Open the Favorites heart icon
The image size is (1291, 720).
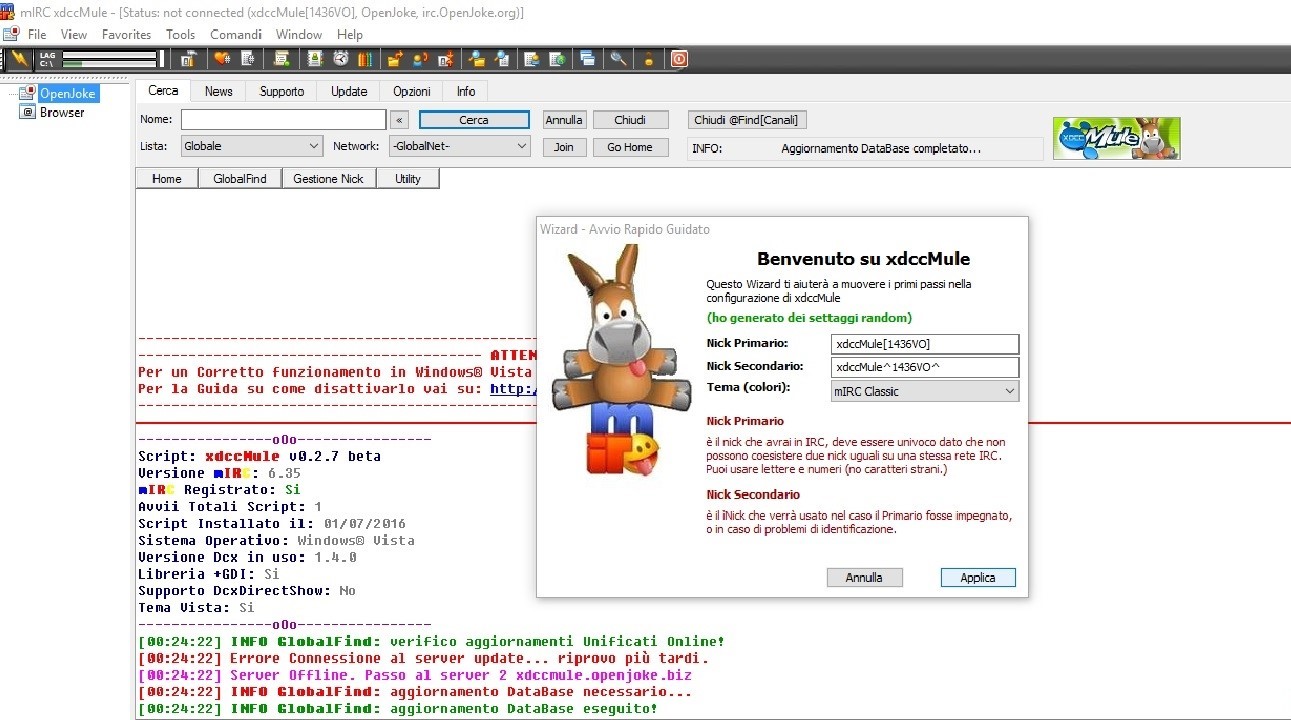(222, 59)
